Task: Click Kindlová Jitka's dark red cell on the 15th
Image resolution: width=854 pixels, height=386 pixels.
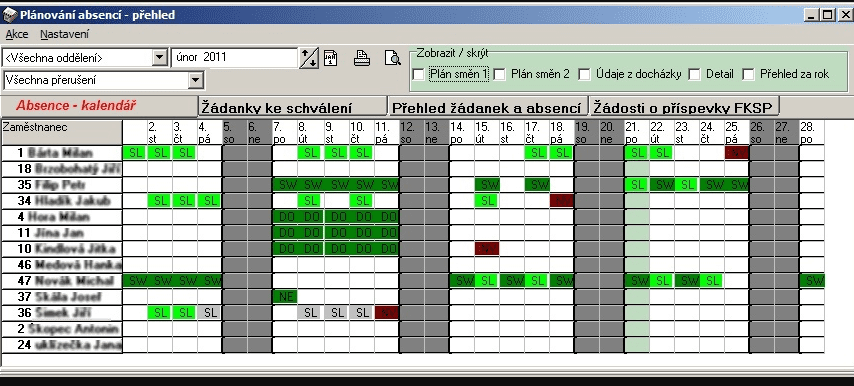Action: pyautogui.click(x=486, y=249)
